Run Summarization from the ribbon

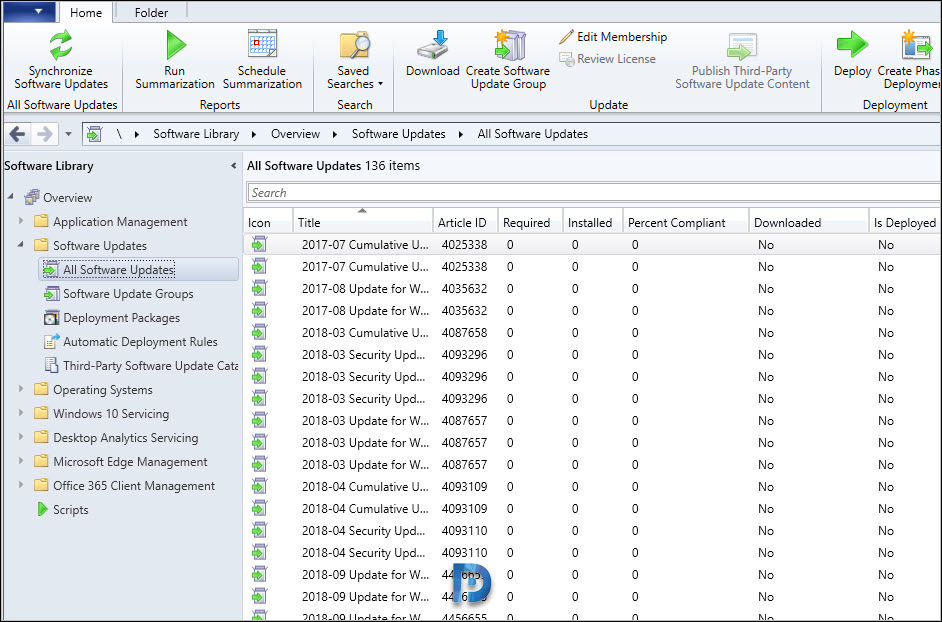(x=175, y=60)
